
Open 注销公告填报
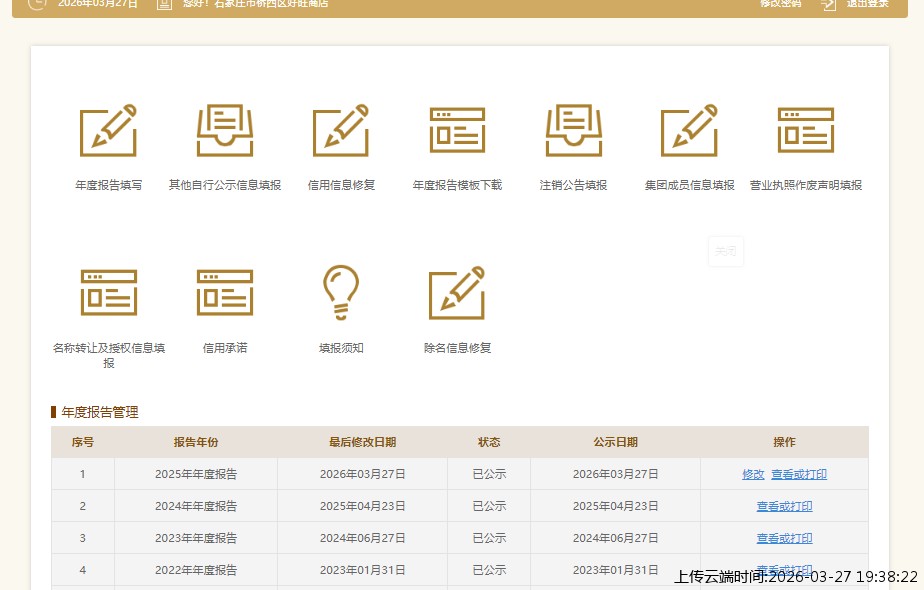point(572,130)
